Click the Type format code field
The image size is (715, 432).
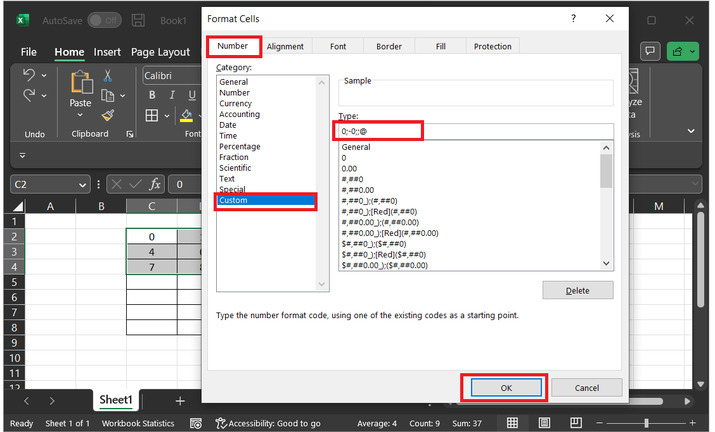click(x=470, y=130)
